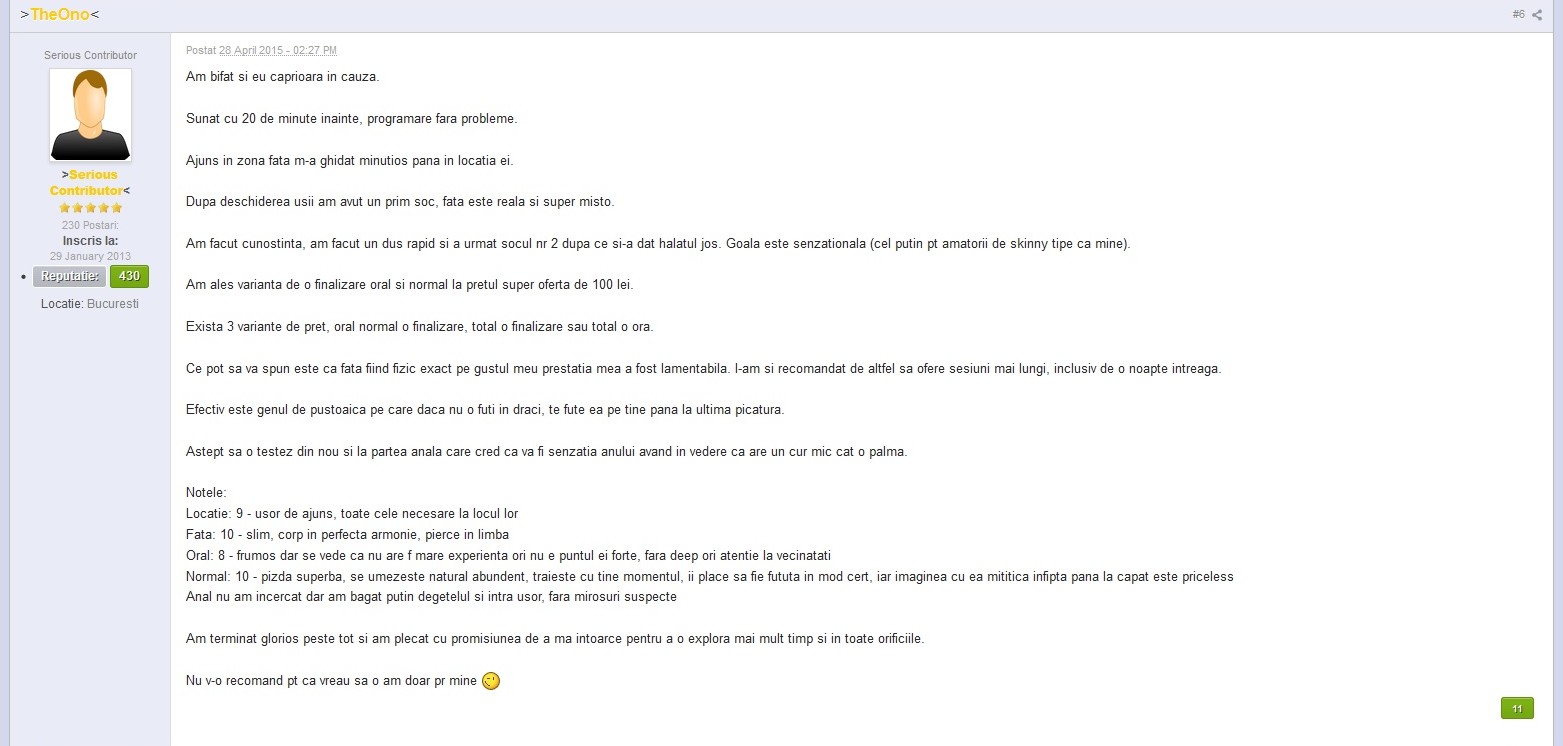Click the green 11 likes badge

click(x=1517, y=708)
